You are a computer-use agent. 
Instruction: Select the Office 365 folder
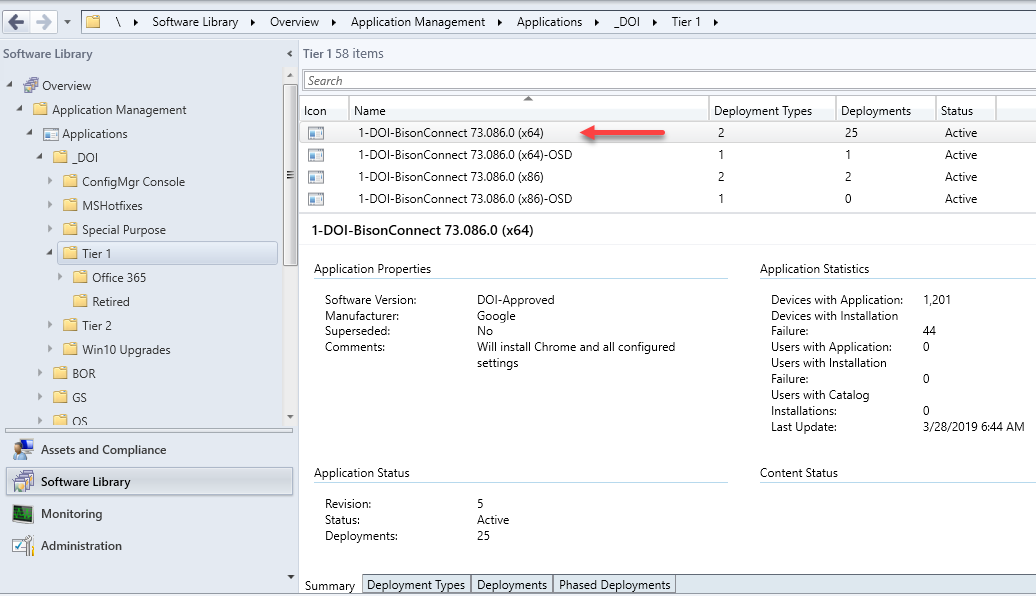pyautogui.click(x=111, y=278)
